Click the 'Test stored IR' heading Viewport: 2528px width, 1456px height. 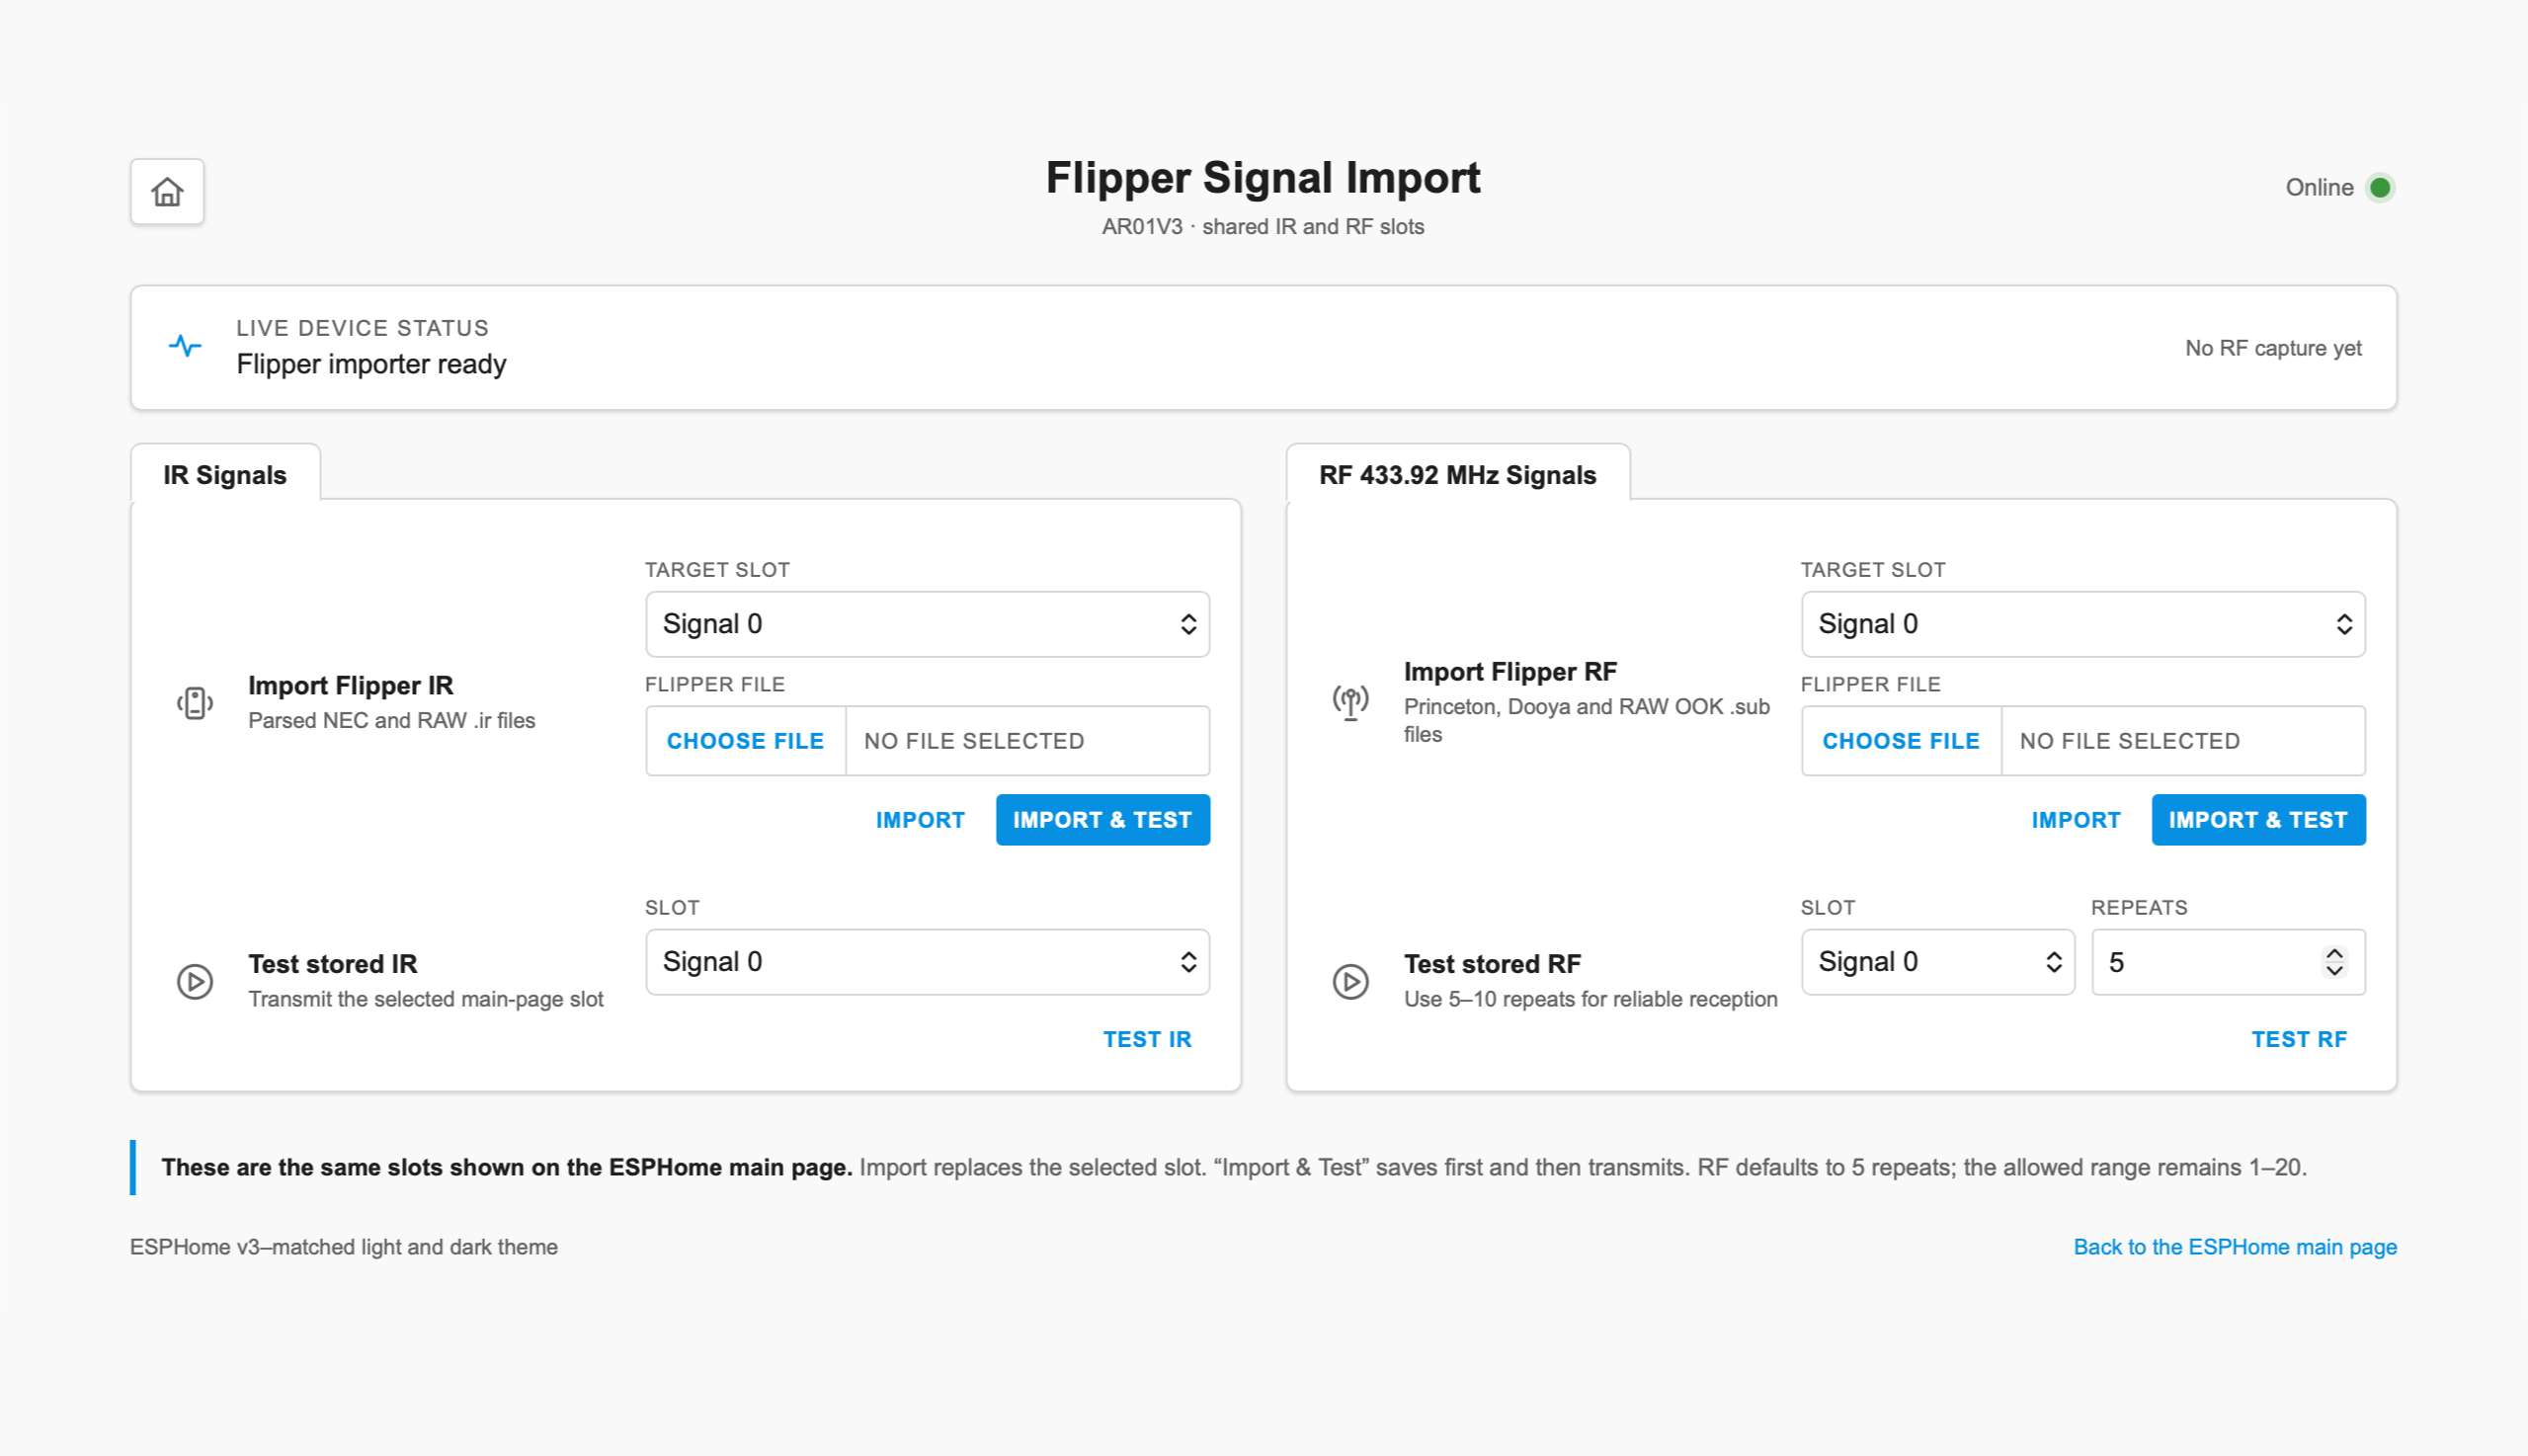[333, 964]
